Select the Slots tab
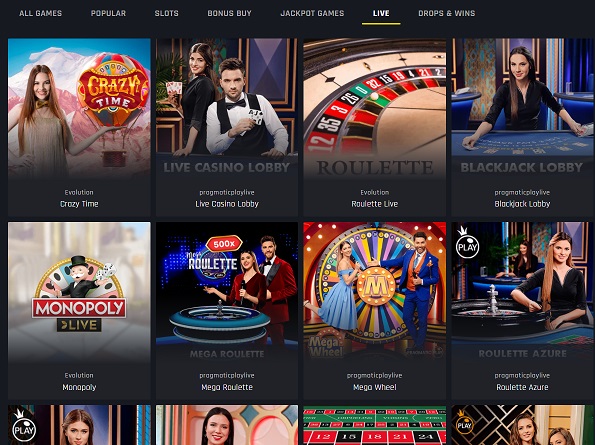Viewport: 595px width, 445px height. click(x=167, y=13)
